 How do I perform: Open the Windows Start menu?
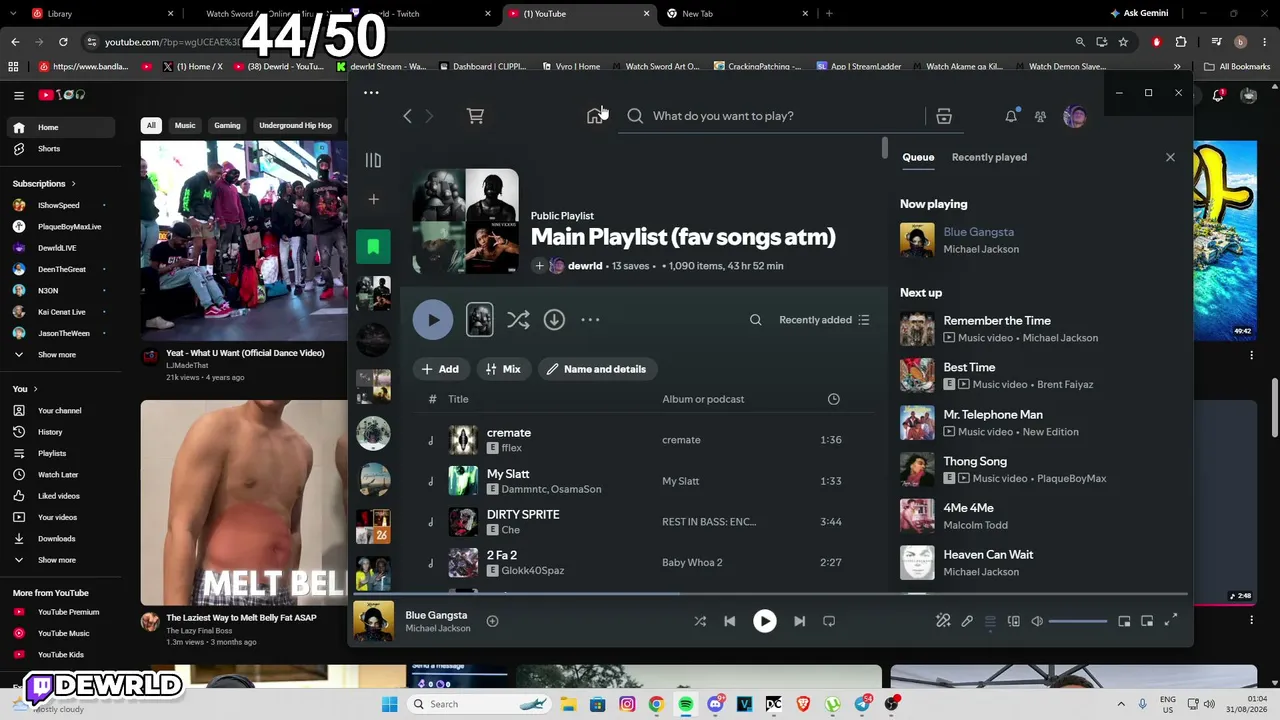389,704
